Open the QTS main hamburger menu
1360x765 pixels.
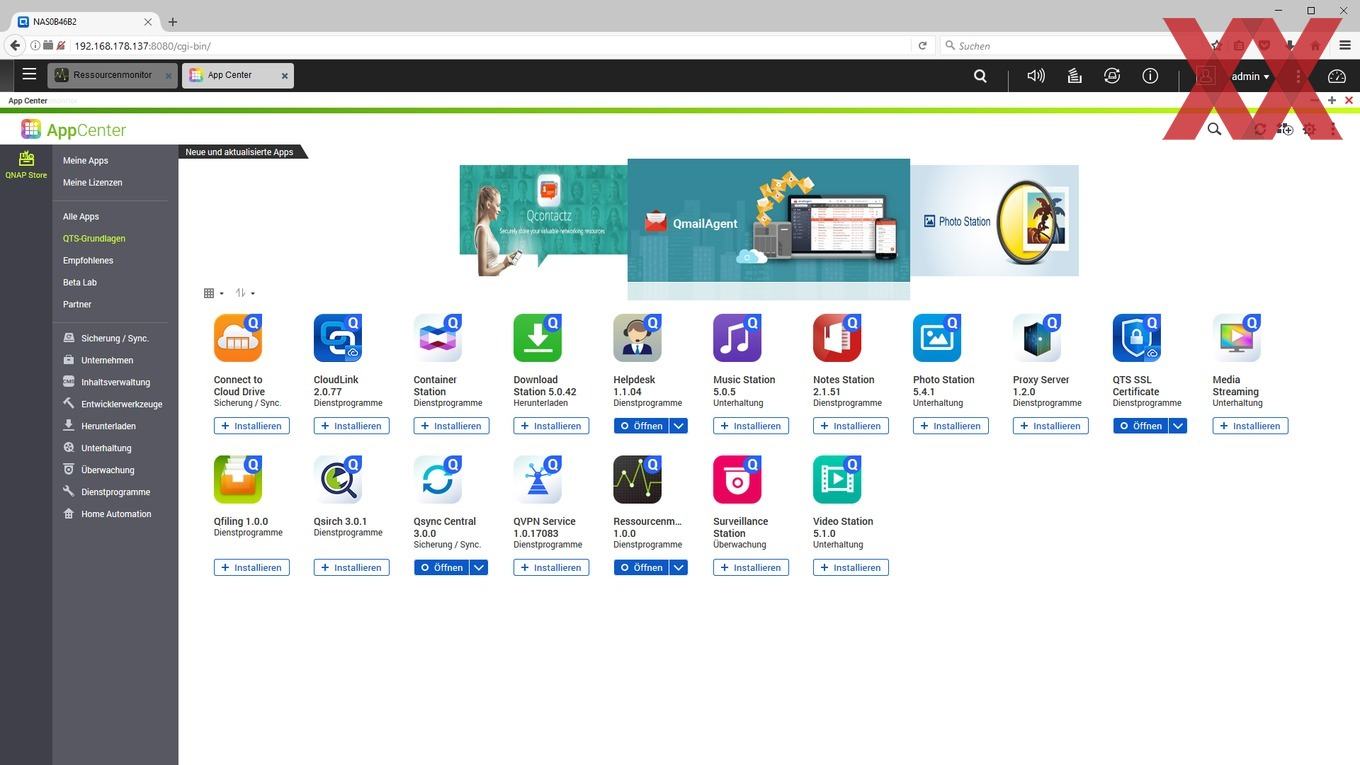point(29,74)
